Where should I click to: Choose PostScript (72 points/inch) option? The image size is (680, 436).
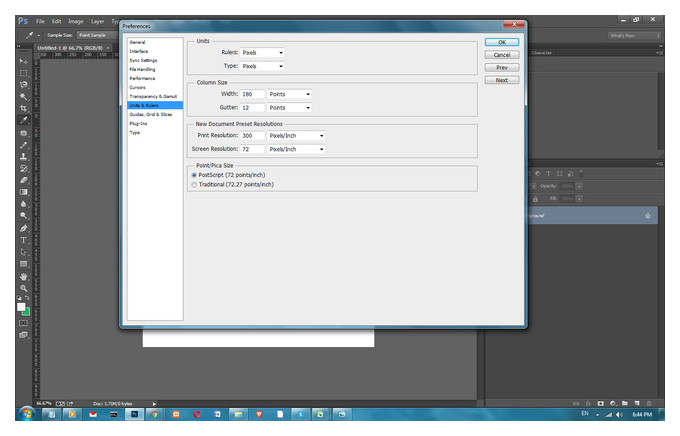pyautogui.click(x=229, y=175)
